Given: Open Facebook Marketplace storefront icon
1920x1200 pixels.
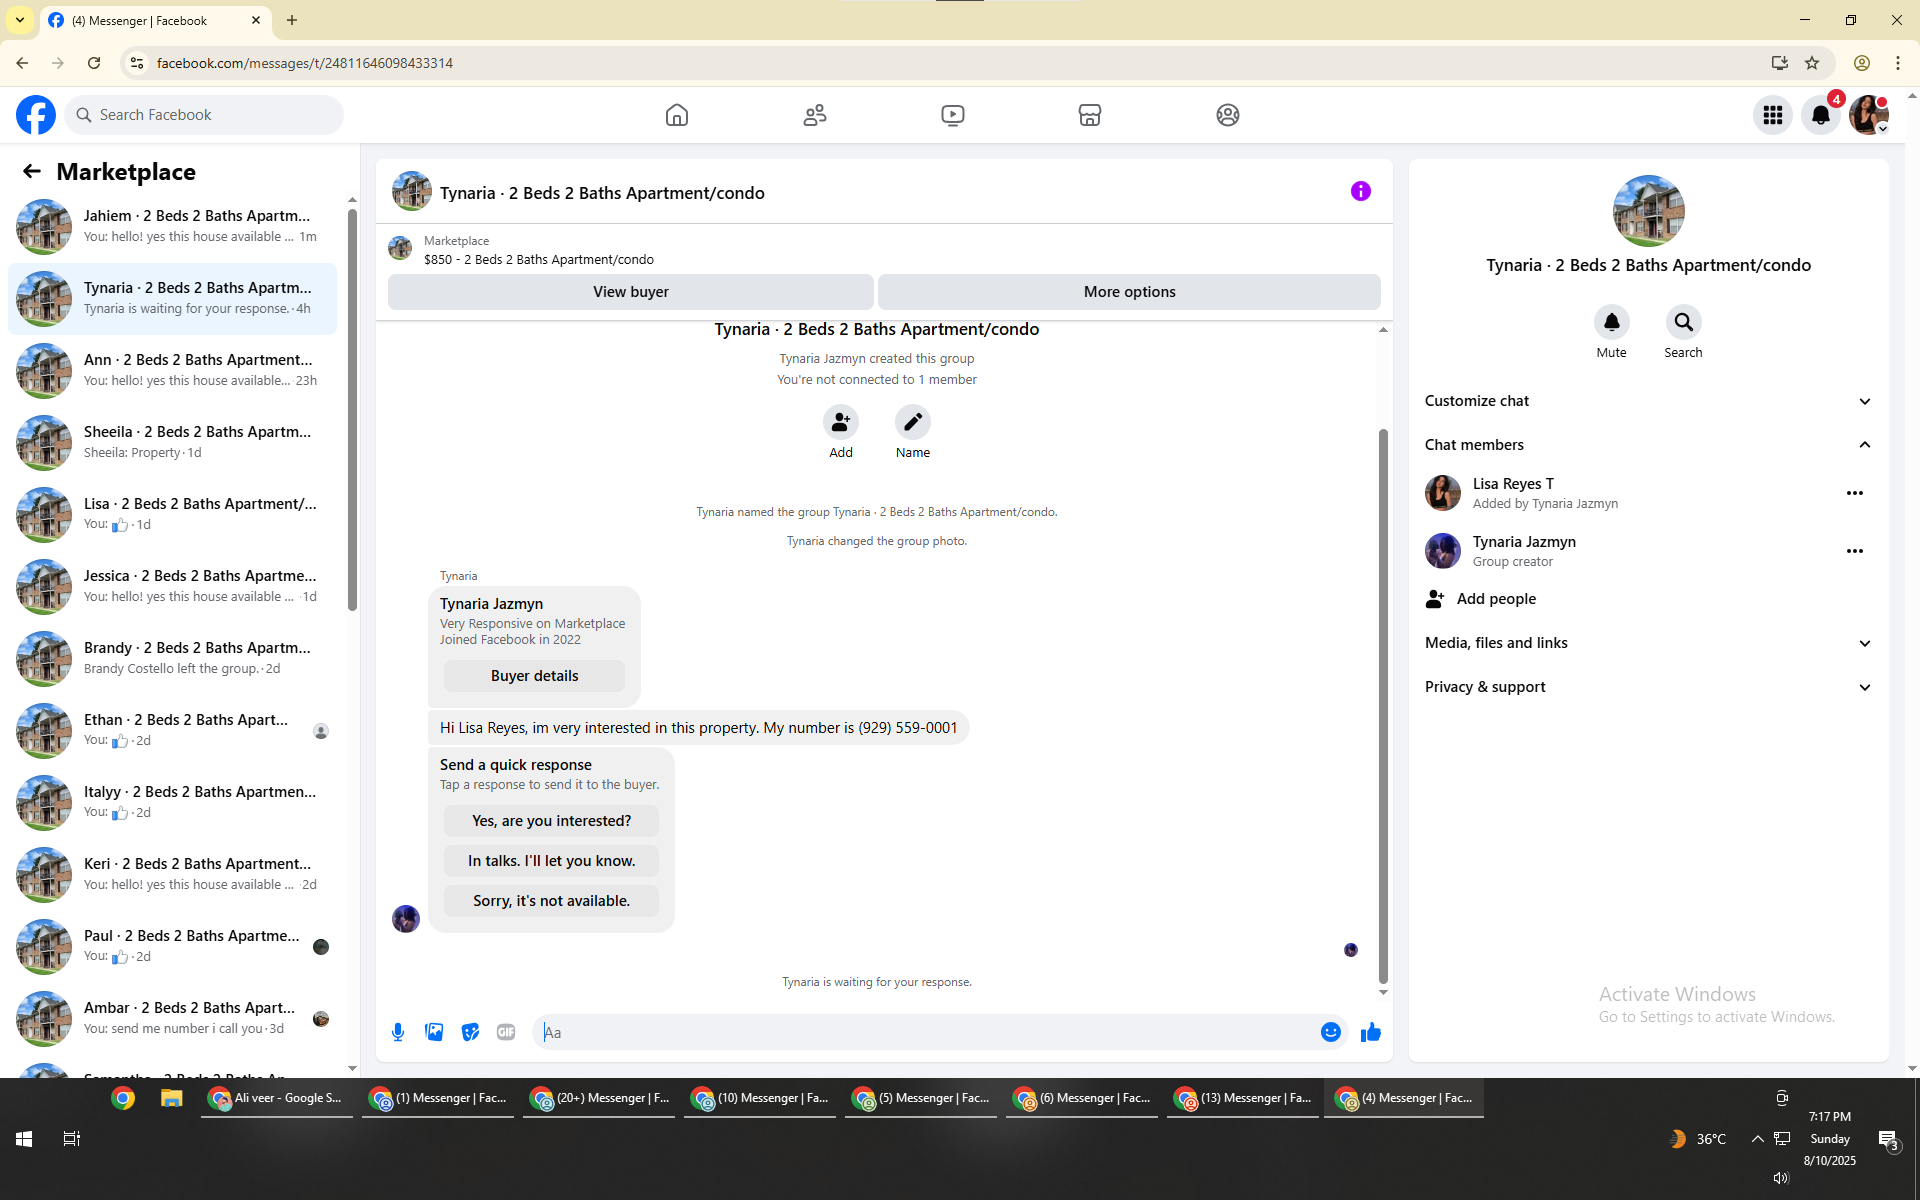Looking at the screenshot, I should click(1089, 115).
